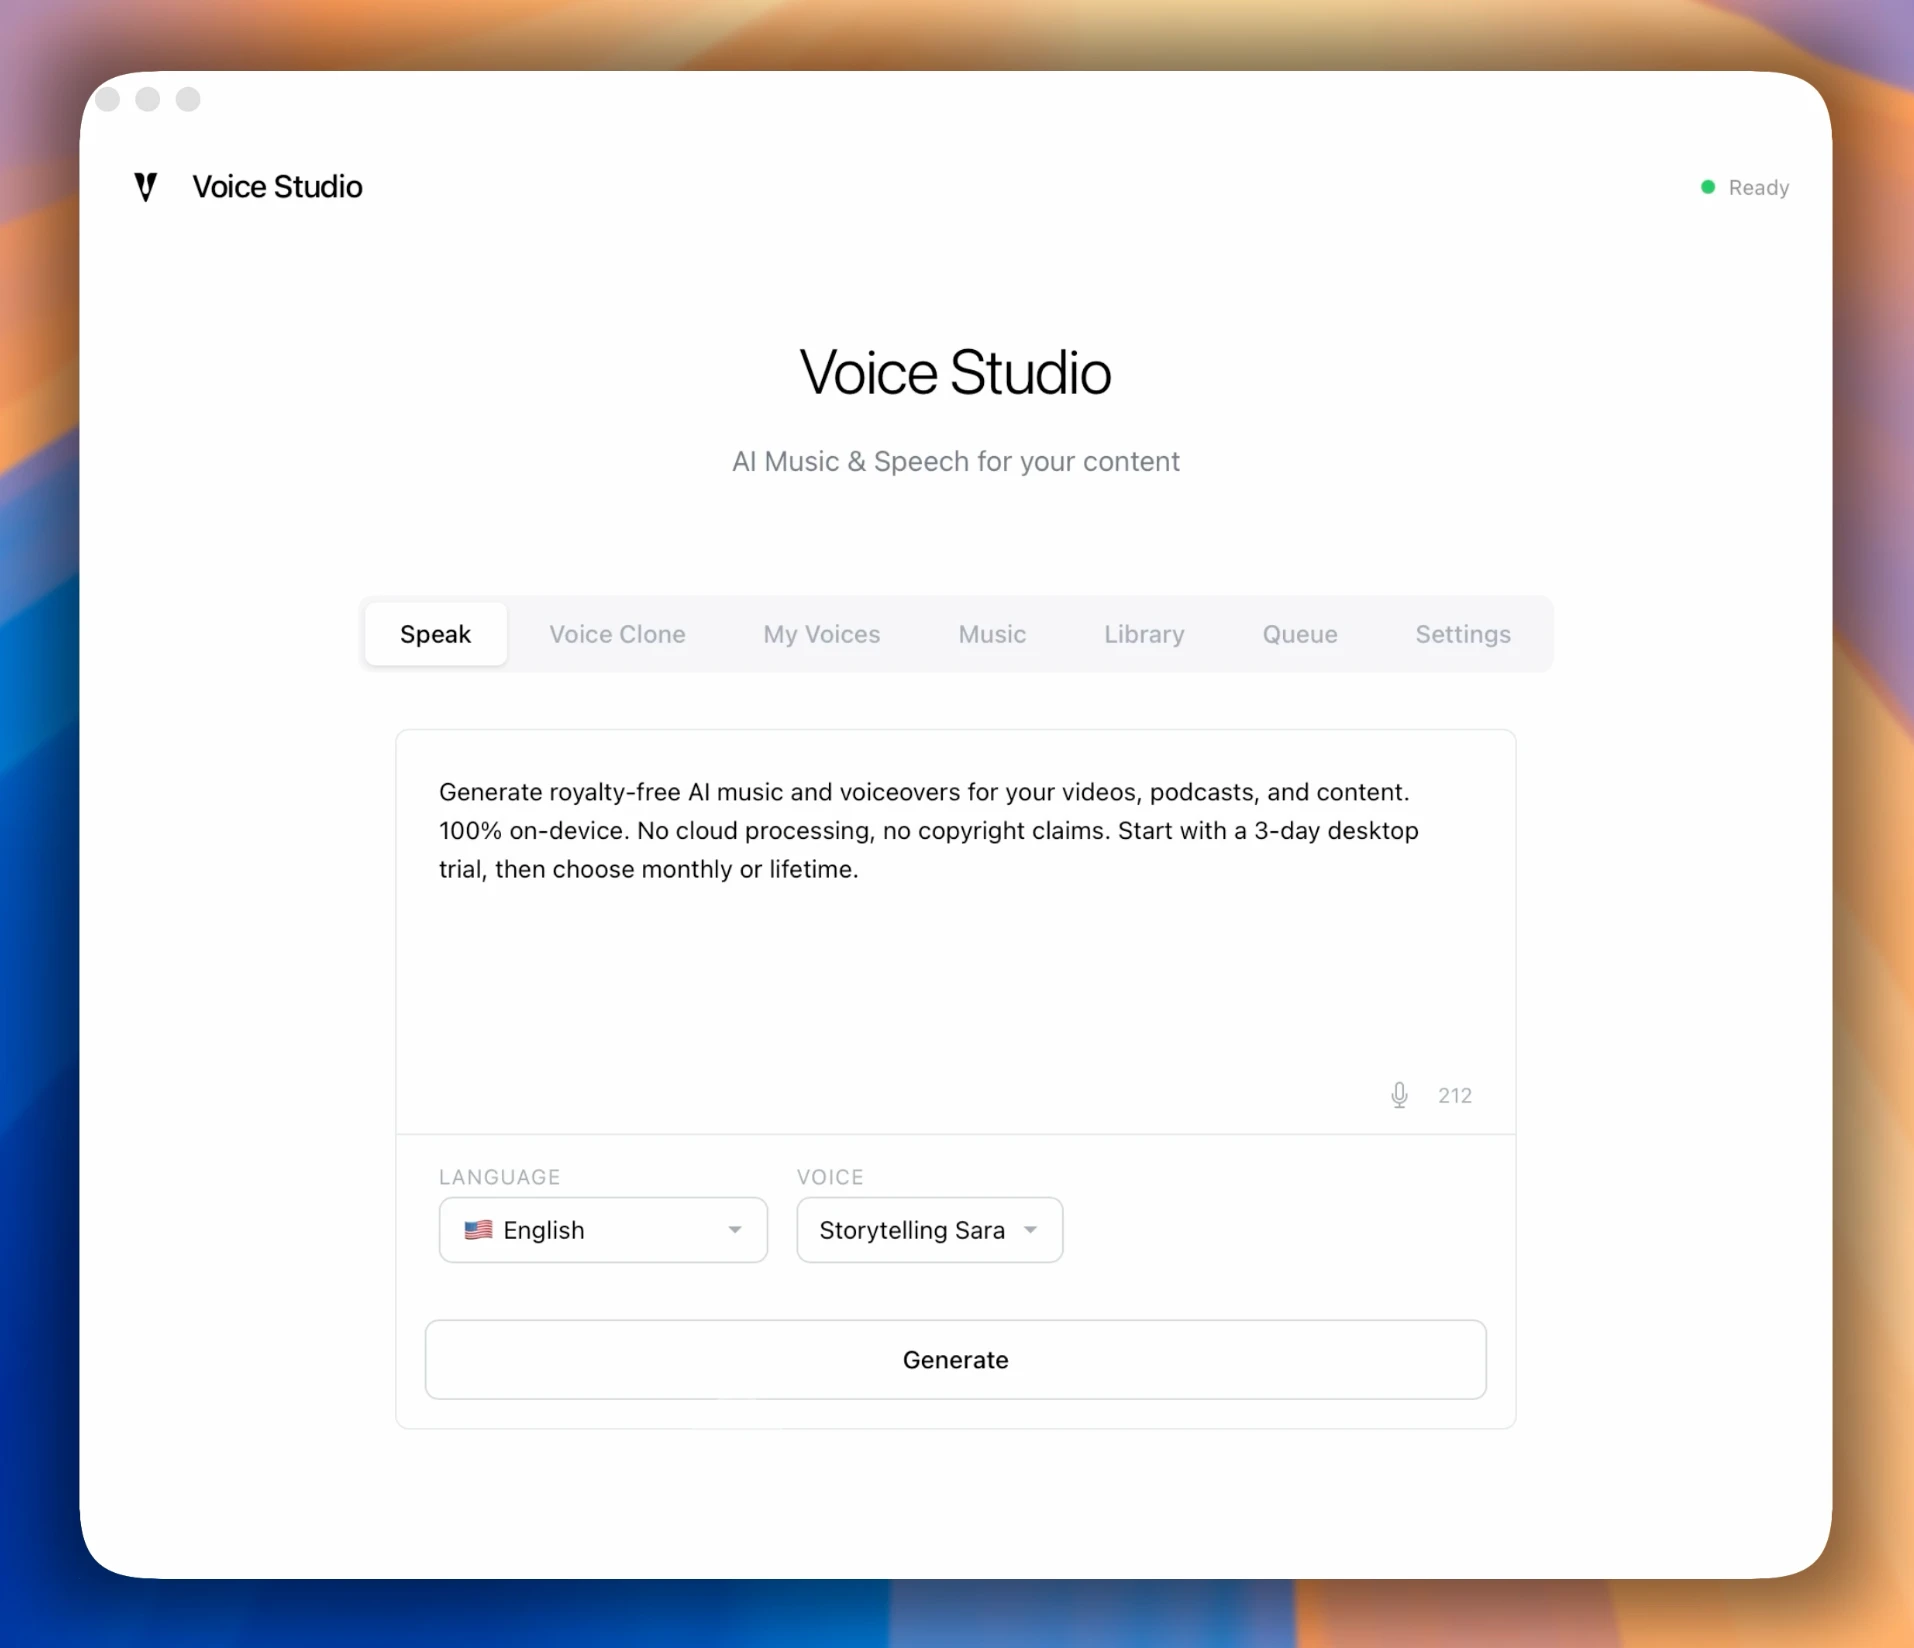Zoom the window using the third title-bar button
1914x1648 pixels.
[188, 99]
